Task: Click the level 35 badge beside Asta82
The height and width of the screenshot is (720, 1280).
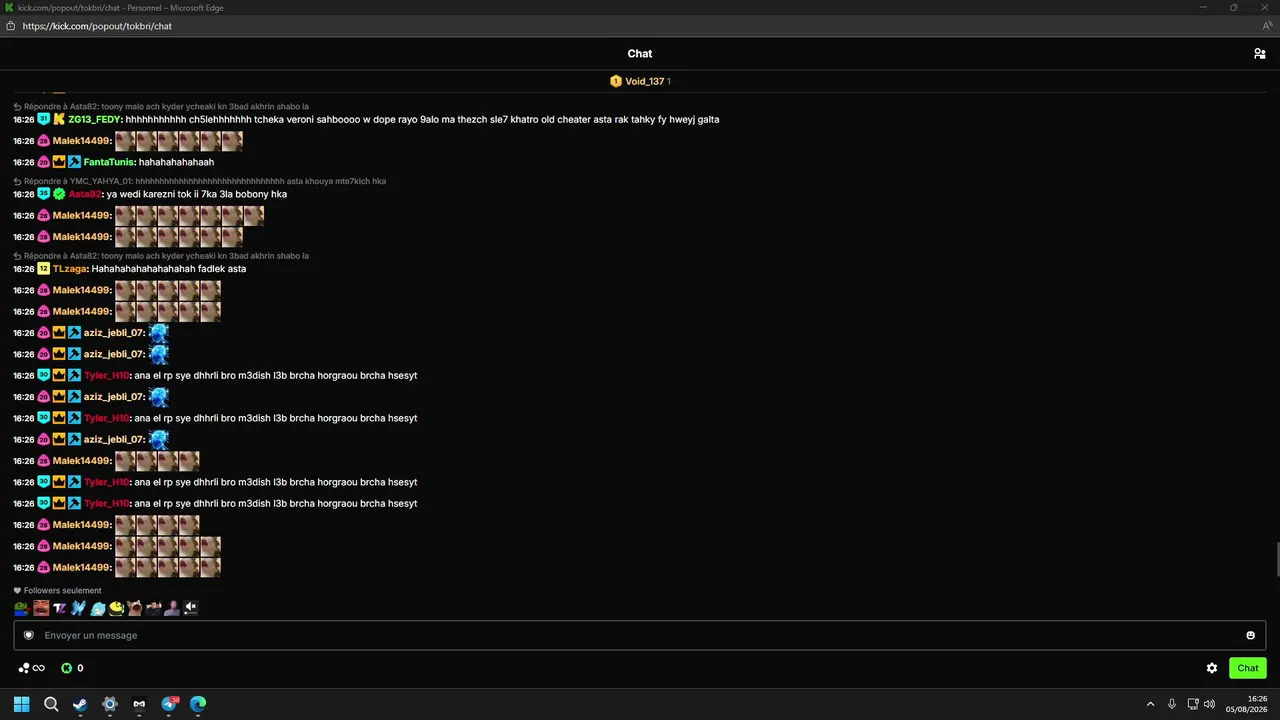Action: [44, 194]
